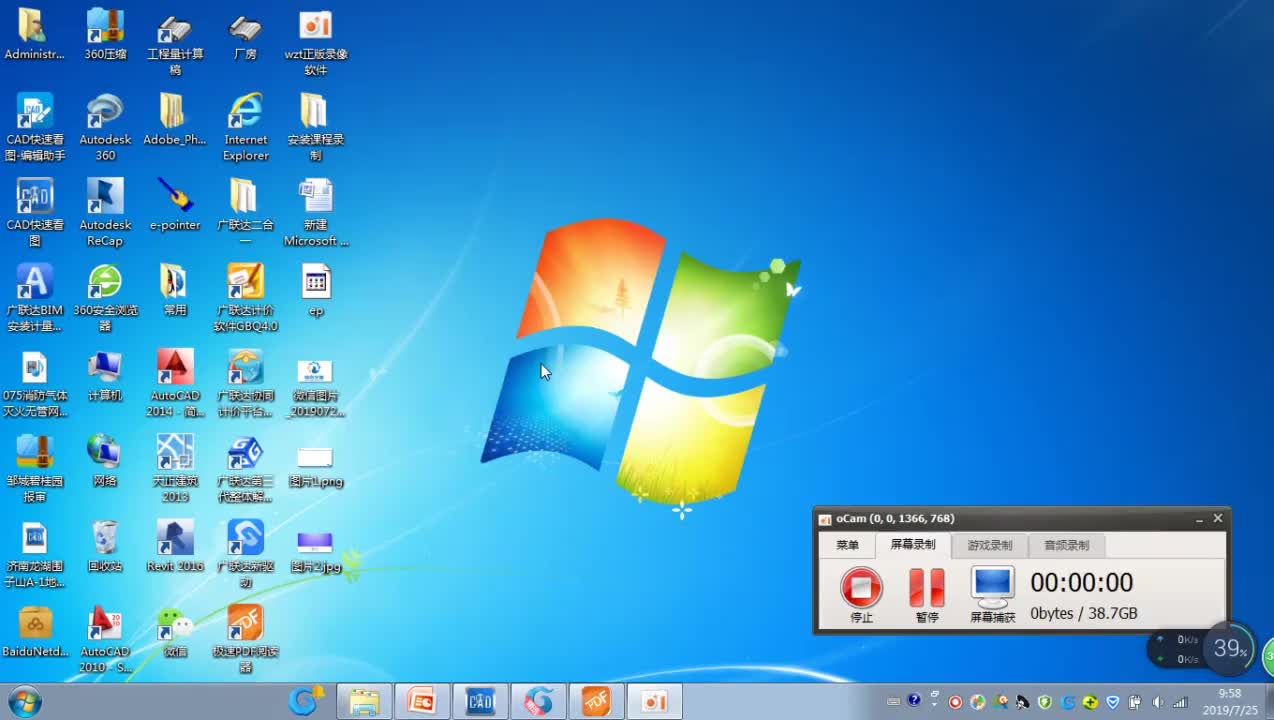The height and width of the screenshot is (720, 1274).
Task: Click the oCam stop recording button
Action: [x=861, y=587]
